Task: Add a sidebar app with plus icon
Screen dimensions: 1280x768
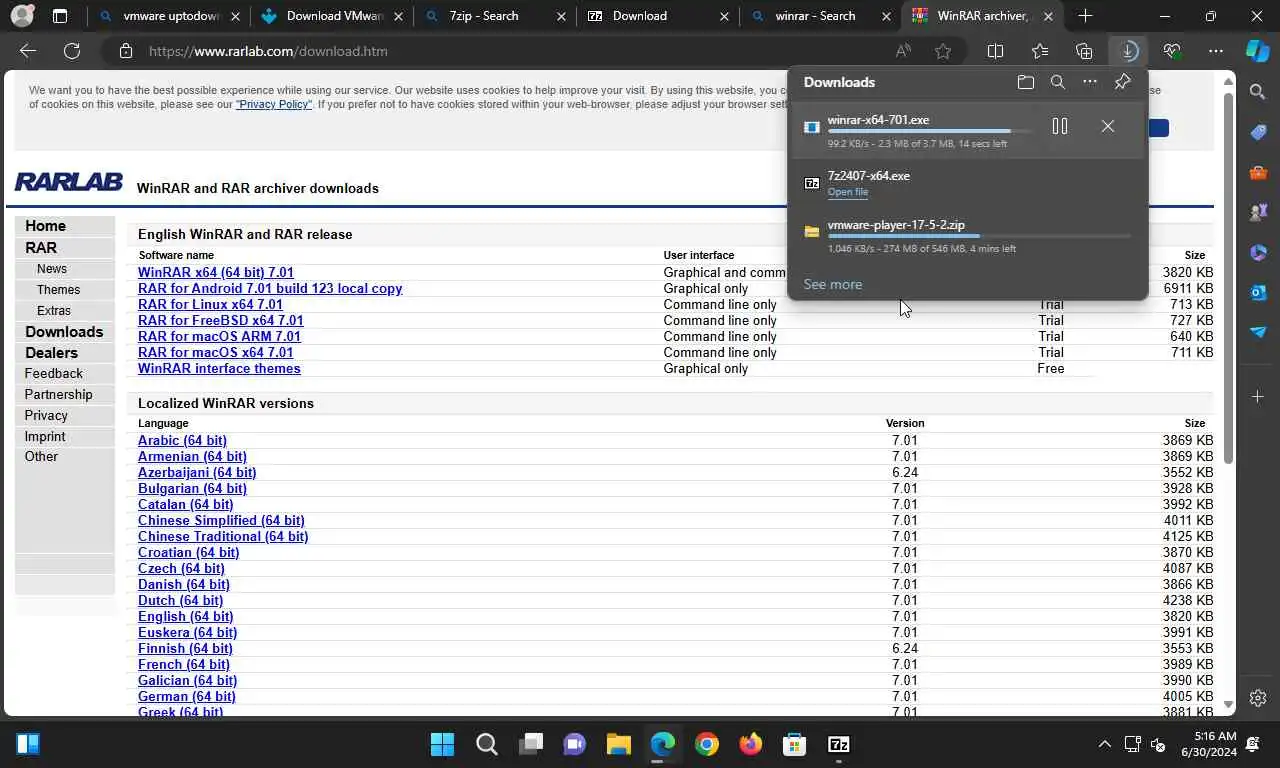Action: pos(1258,397)
